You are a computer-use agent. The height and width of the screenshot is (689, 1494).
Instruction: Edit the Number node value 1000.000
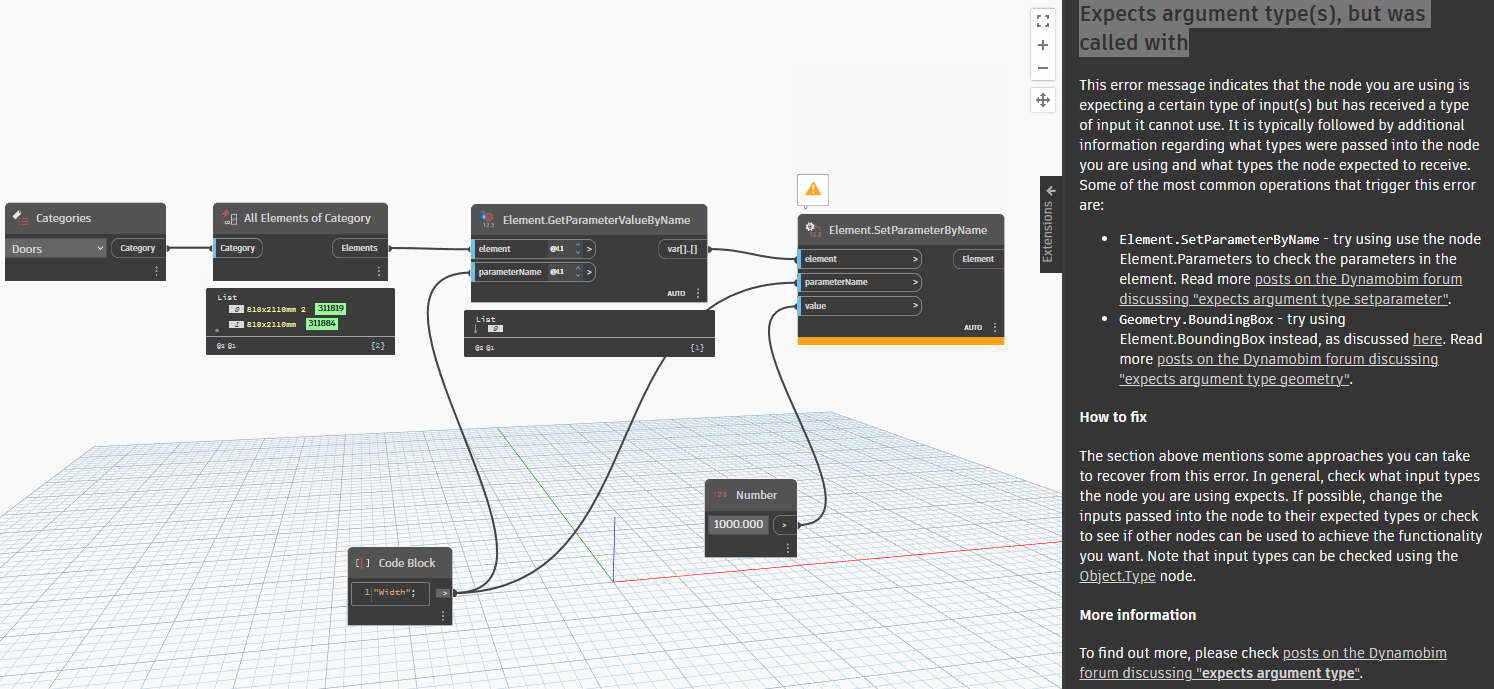739,524
